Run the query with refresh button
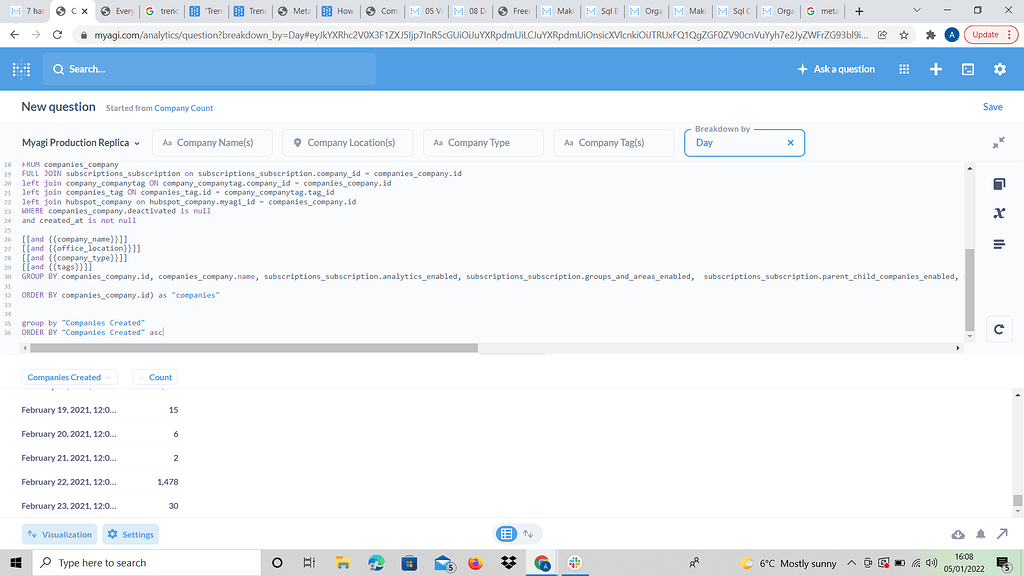The image size is (1024, 576). click(x=999, y=330)
